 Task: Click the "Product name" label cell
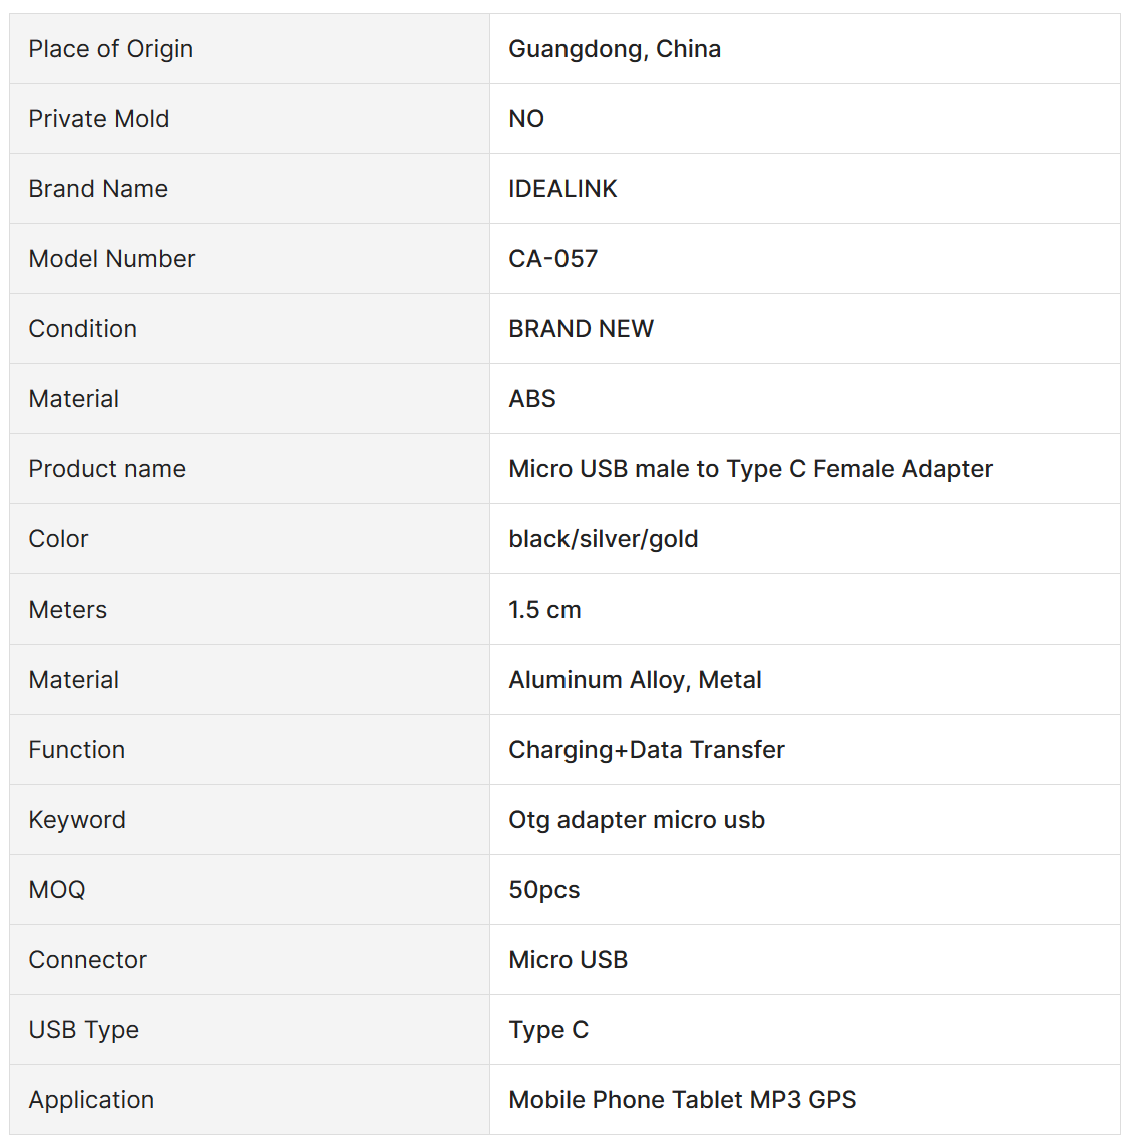point(106,469)
